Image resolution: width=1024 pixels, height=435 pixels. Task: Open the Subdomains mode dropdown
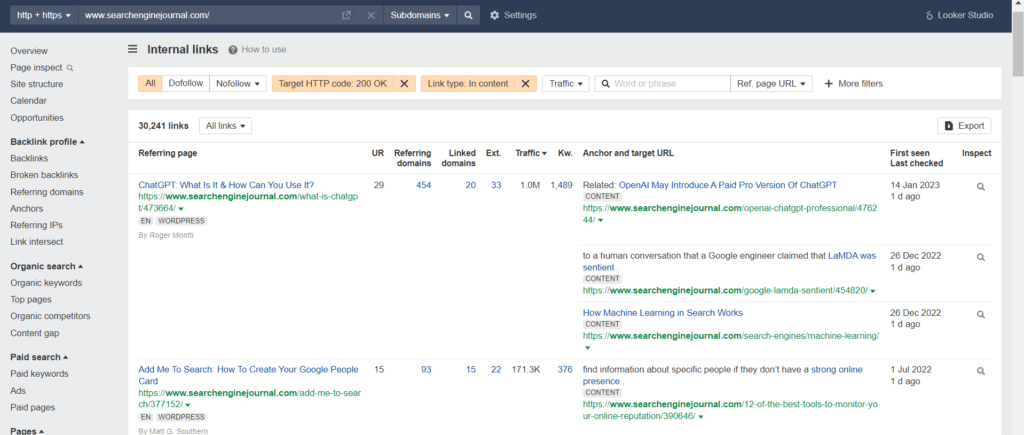coord(420,15)
